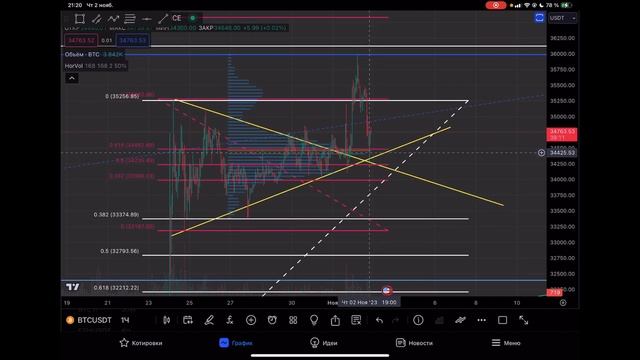Open the four-squares templates icon
This screenshot has height=360, width=640.
[293, 320]
